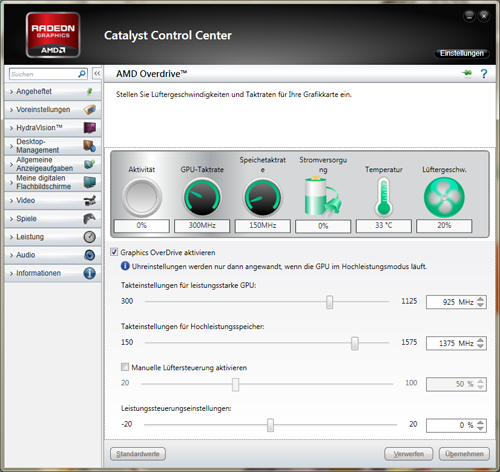This screenshot has width=500, height=472.
Task: Click the search magnifier icon
Action: point(81,74)
